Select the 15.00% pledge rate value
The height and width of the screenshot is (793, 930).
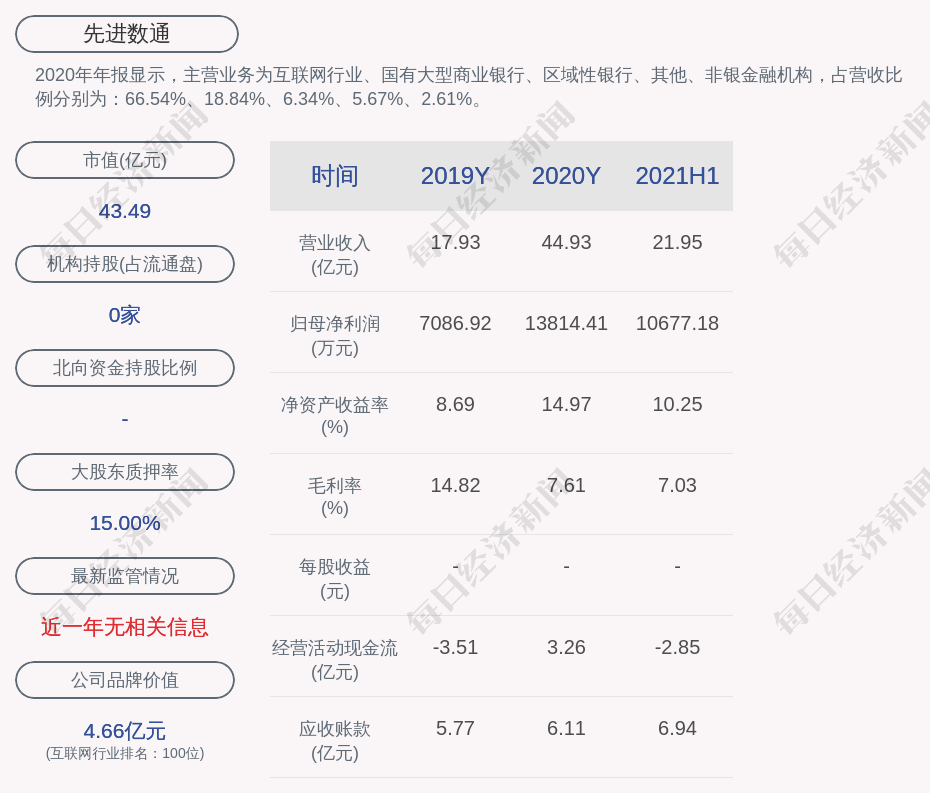pos(125,523)
